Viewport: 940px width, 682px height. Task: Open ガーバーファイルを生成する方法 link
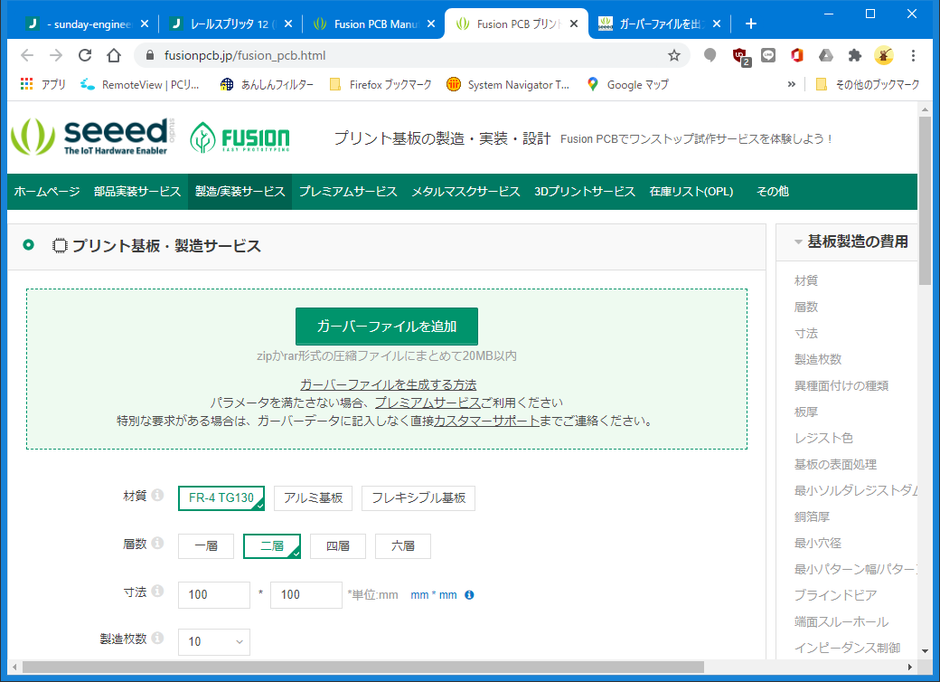(388, 385)
